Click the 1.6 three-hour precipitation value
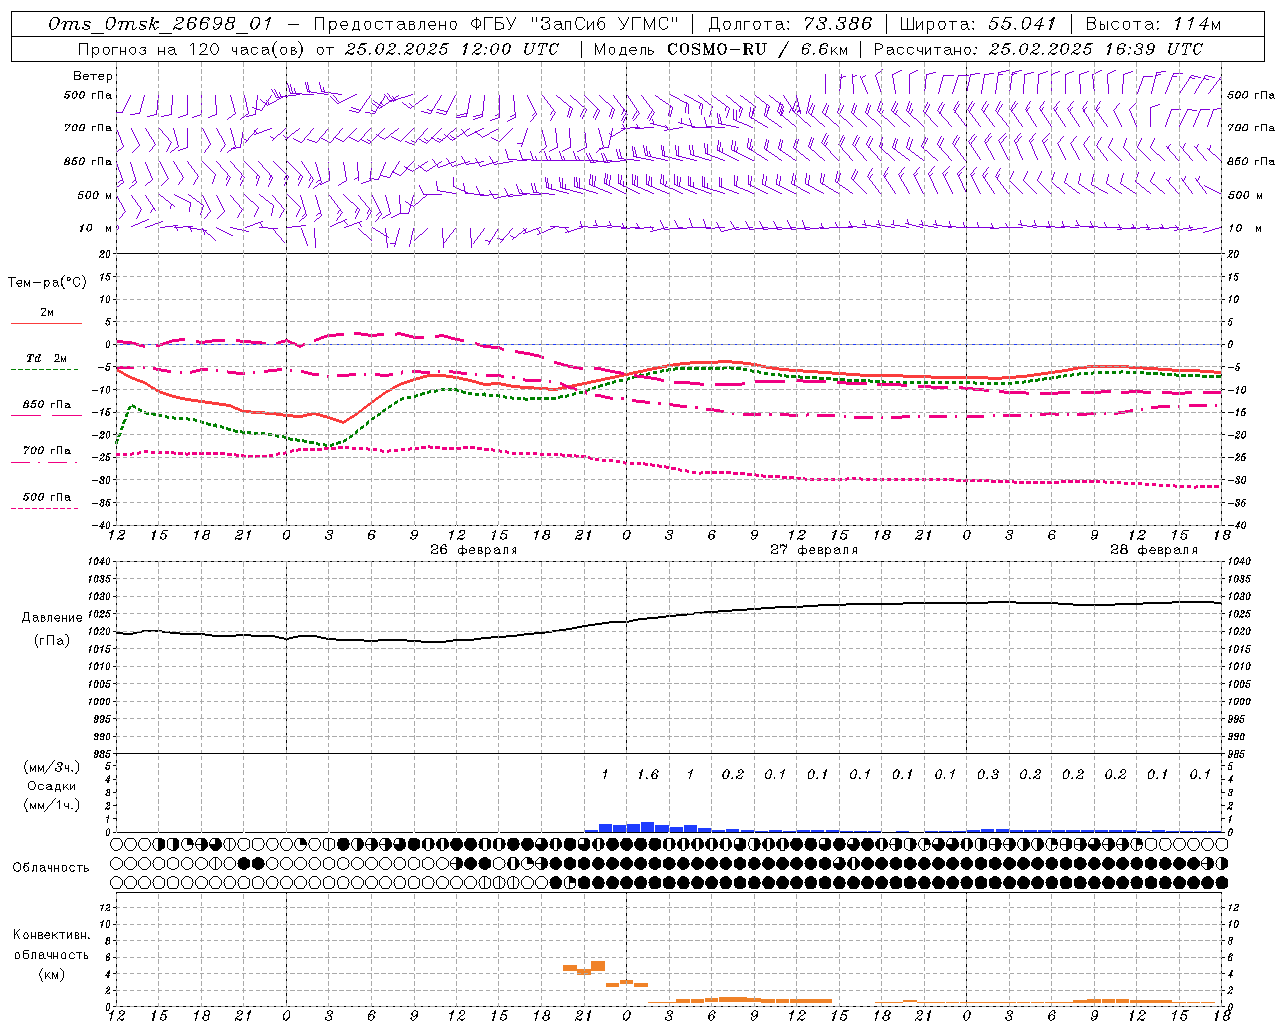 coord(648,774)
